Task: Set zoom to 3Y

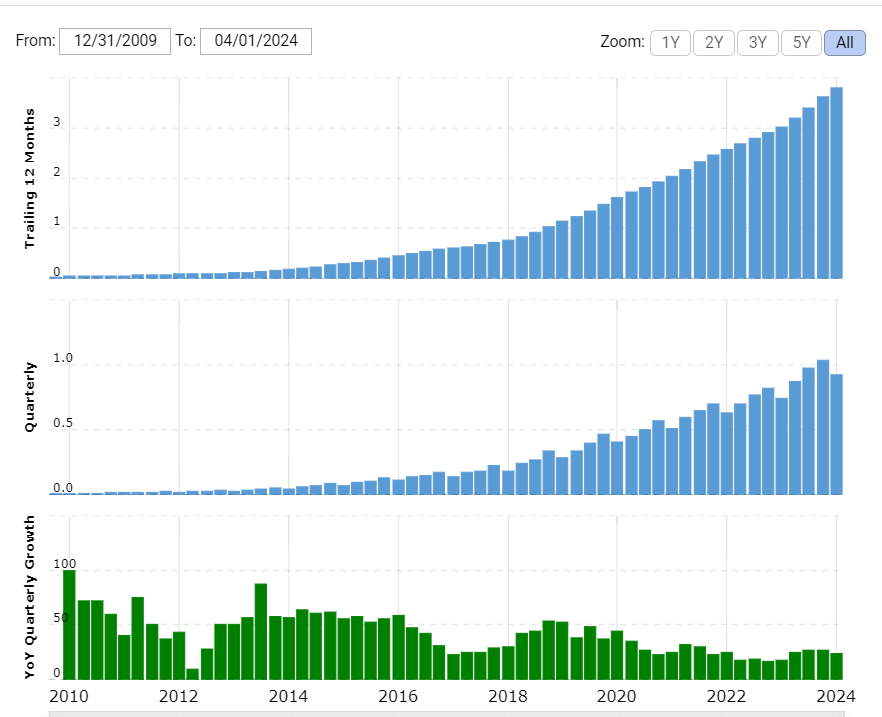Action: [758, 43]
